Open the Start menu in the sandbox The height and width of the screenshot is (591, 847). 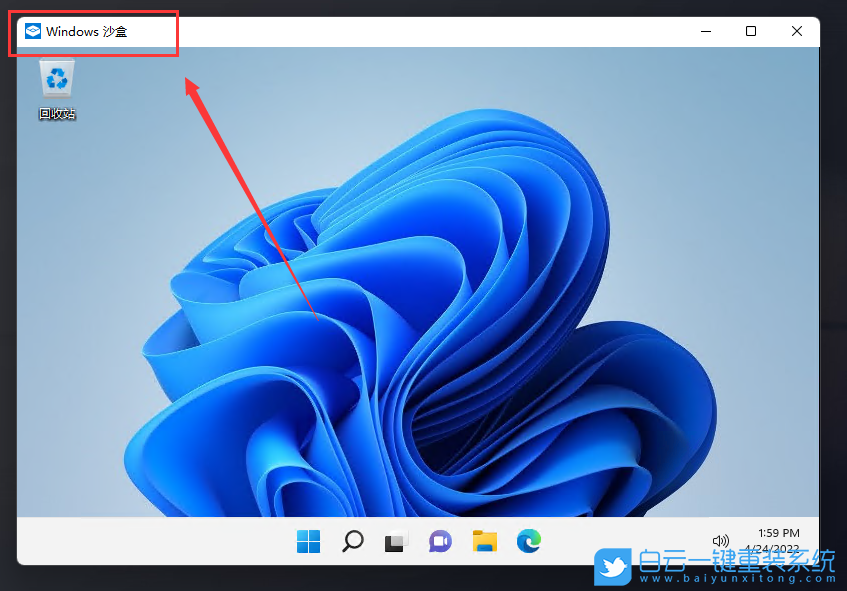tap(308, 540)
